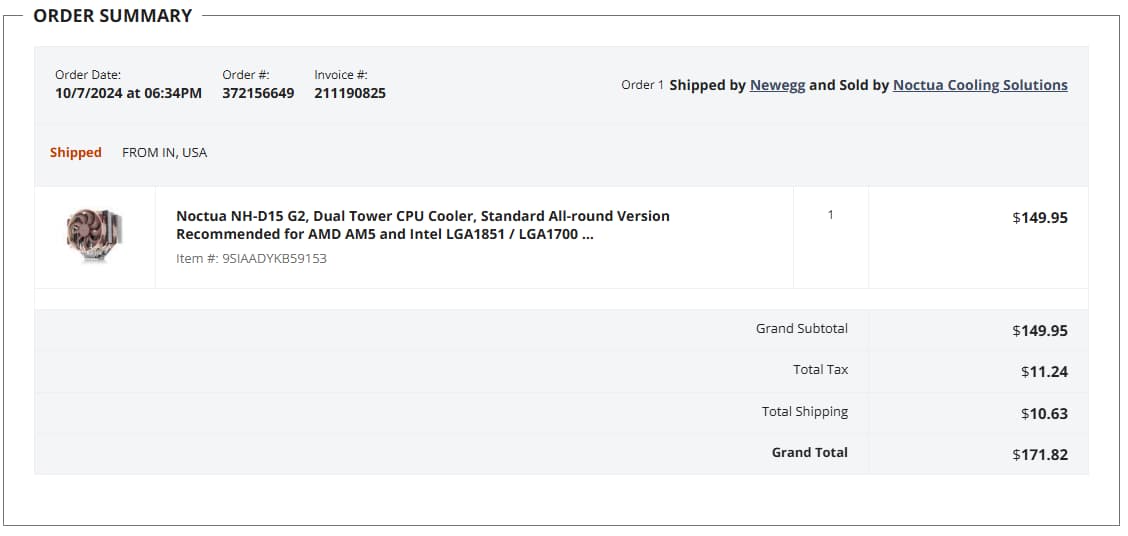Click the Noctua NH-D15 G2 cooler thumbnail
Image resolution: width=1128 pixels, height=536 pixels.
pyautogui.click(x=94, y=235)
